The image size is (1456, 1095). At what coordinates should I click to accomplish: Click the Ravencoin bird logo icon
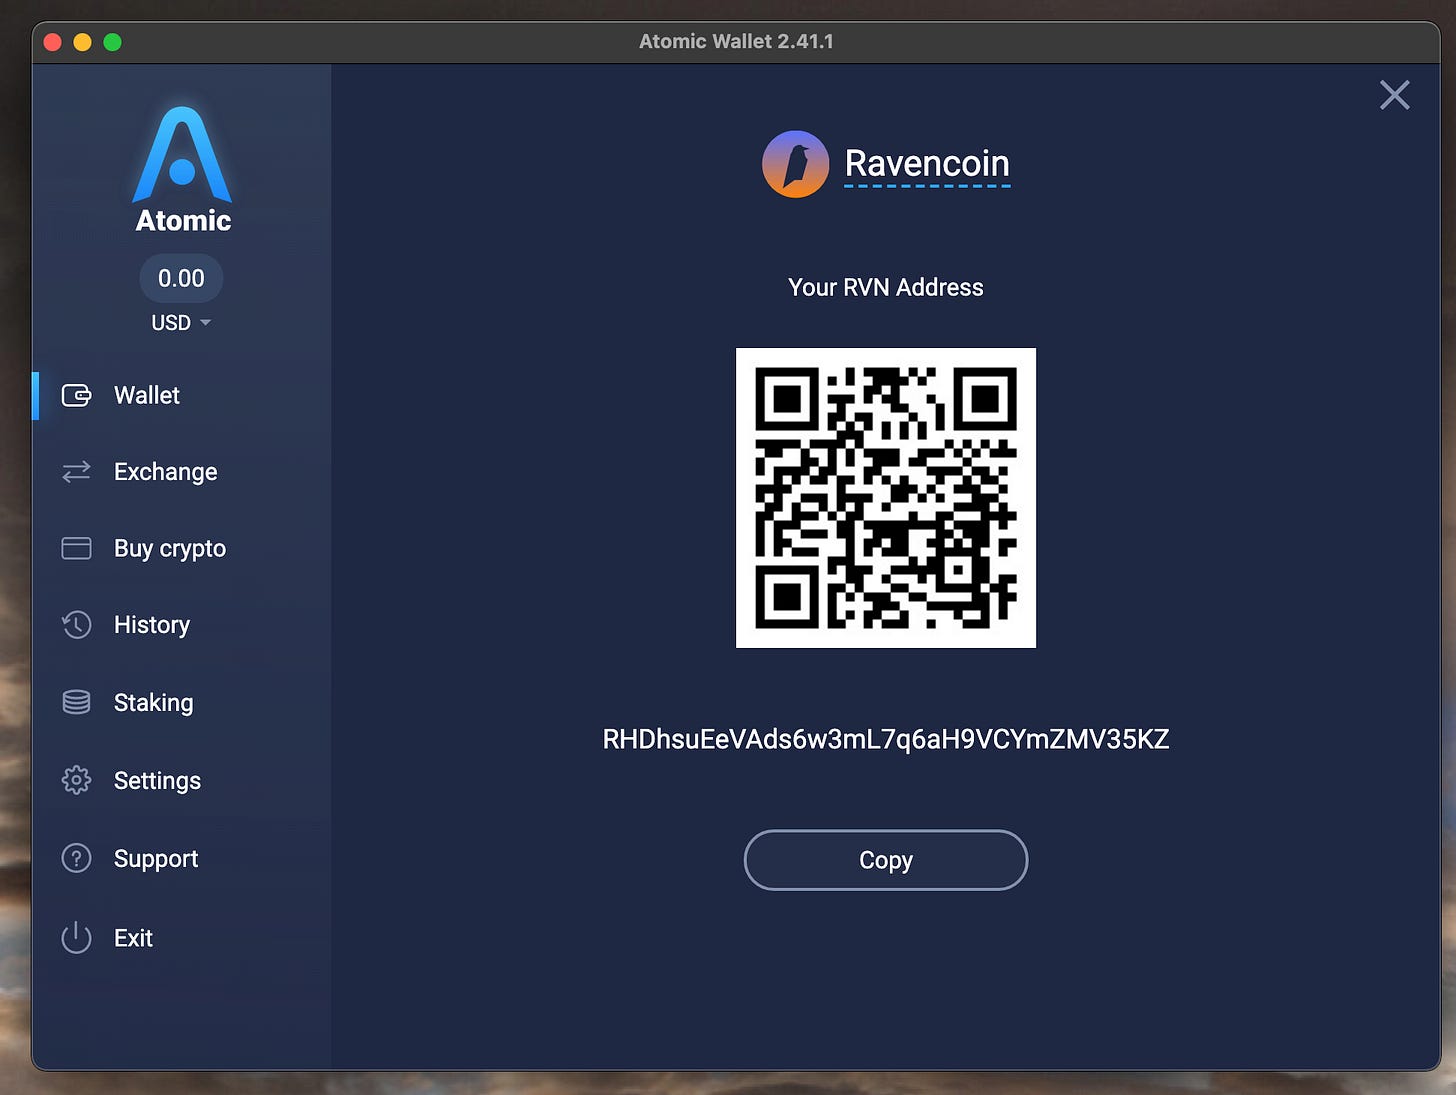tap(795, 164)
